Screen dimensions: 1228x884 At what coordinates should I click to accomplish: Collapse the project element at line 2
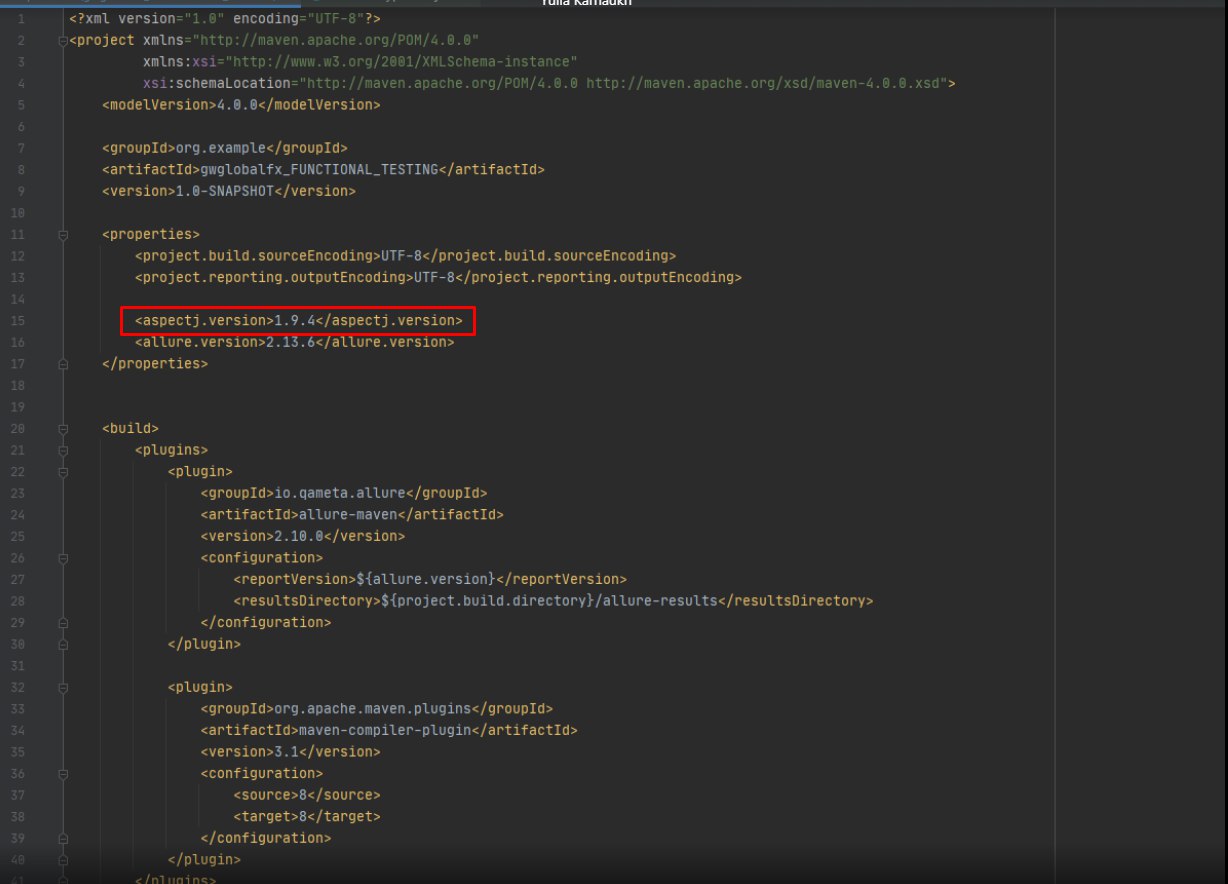64,41
